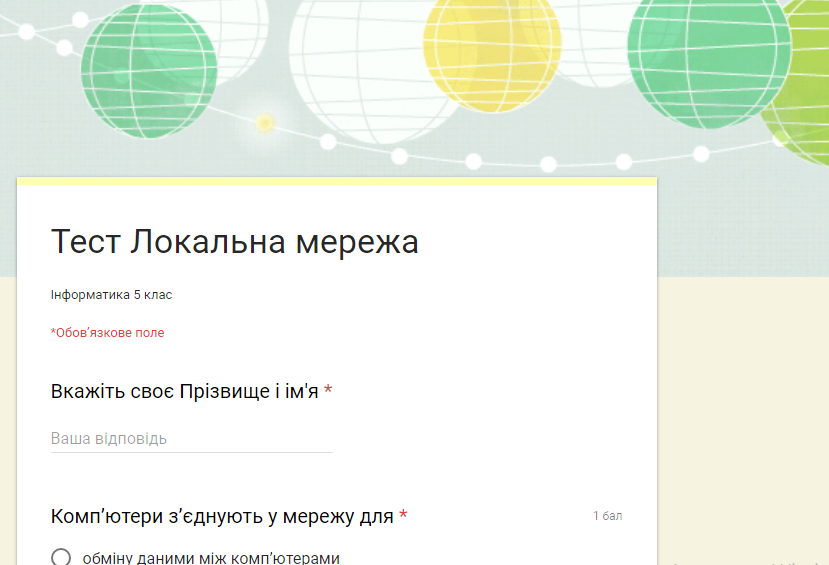
Task: Click question "Комп'ютери з'єднують у мережу для"
Action: [222, 516]
